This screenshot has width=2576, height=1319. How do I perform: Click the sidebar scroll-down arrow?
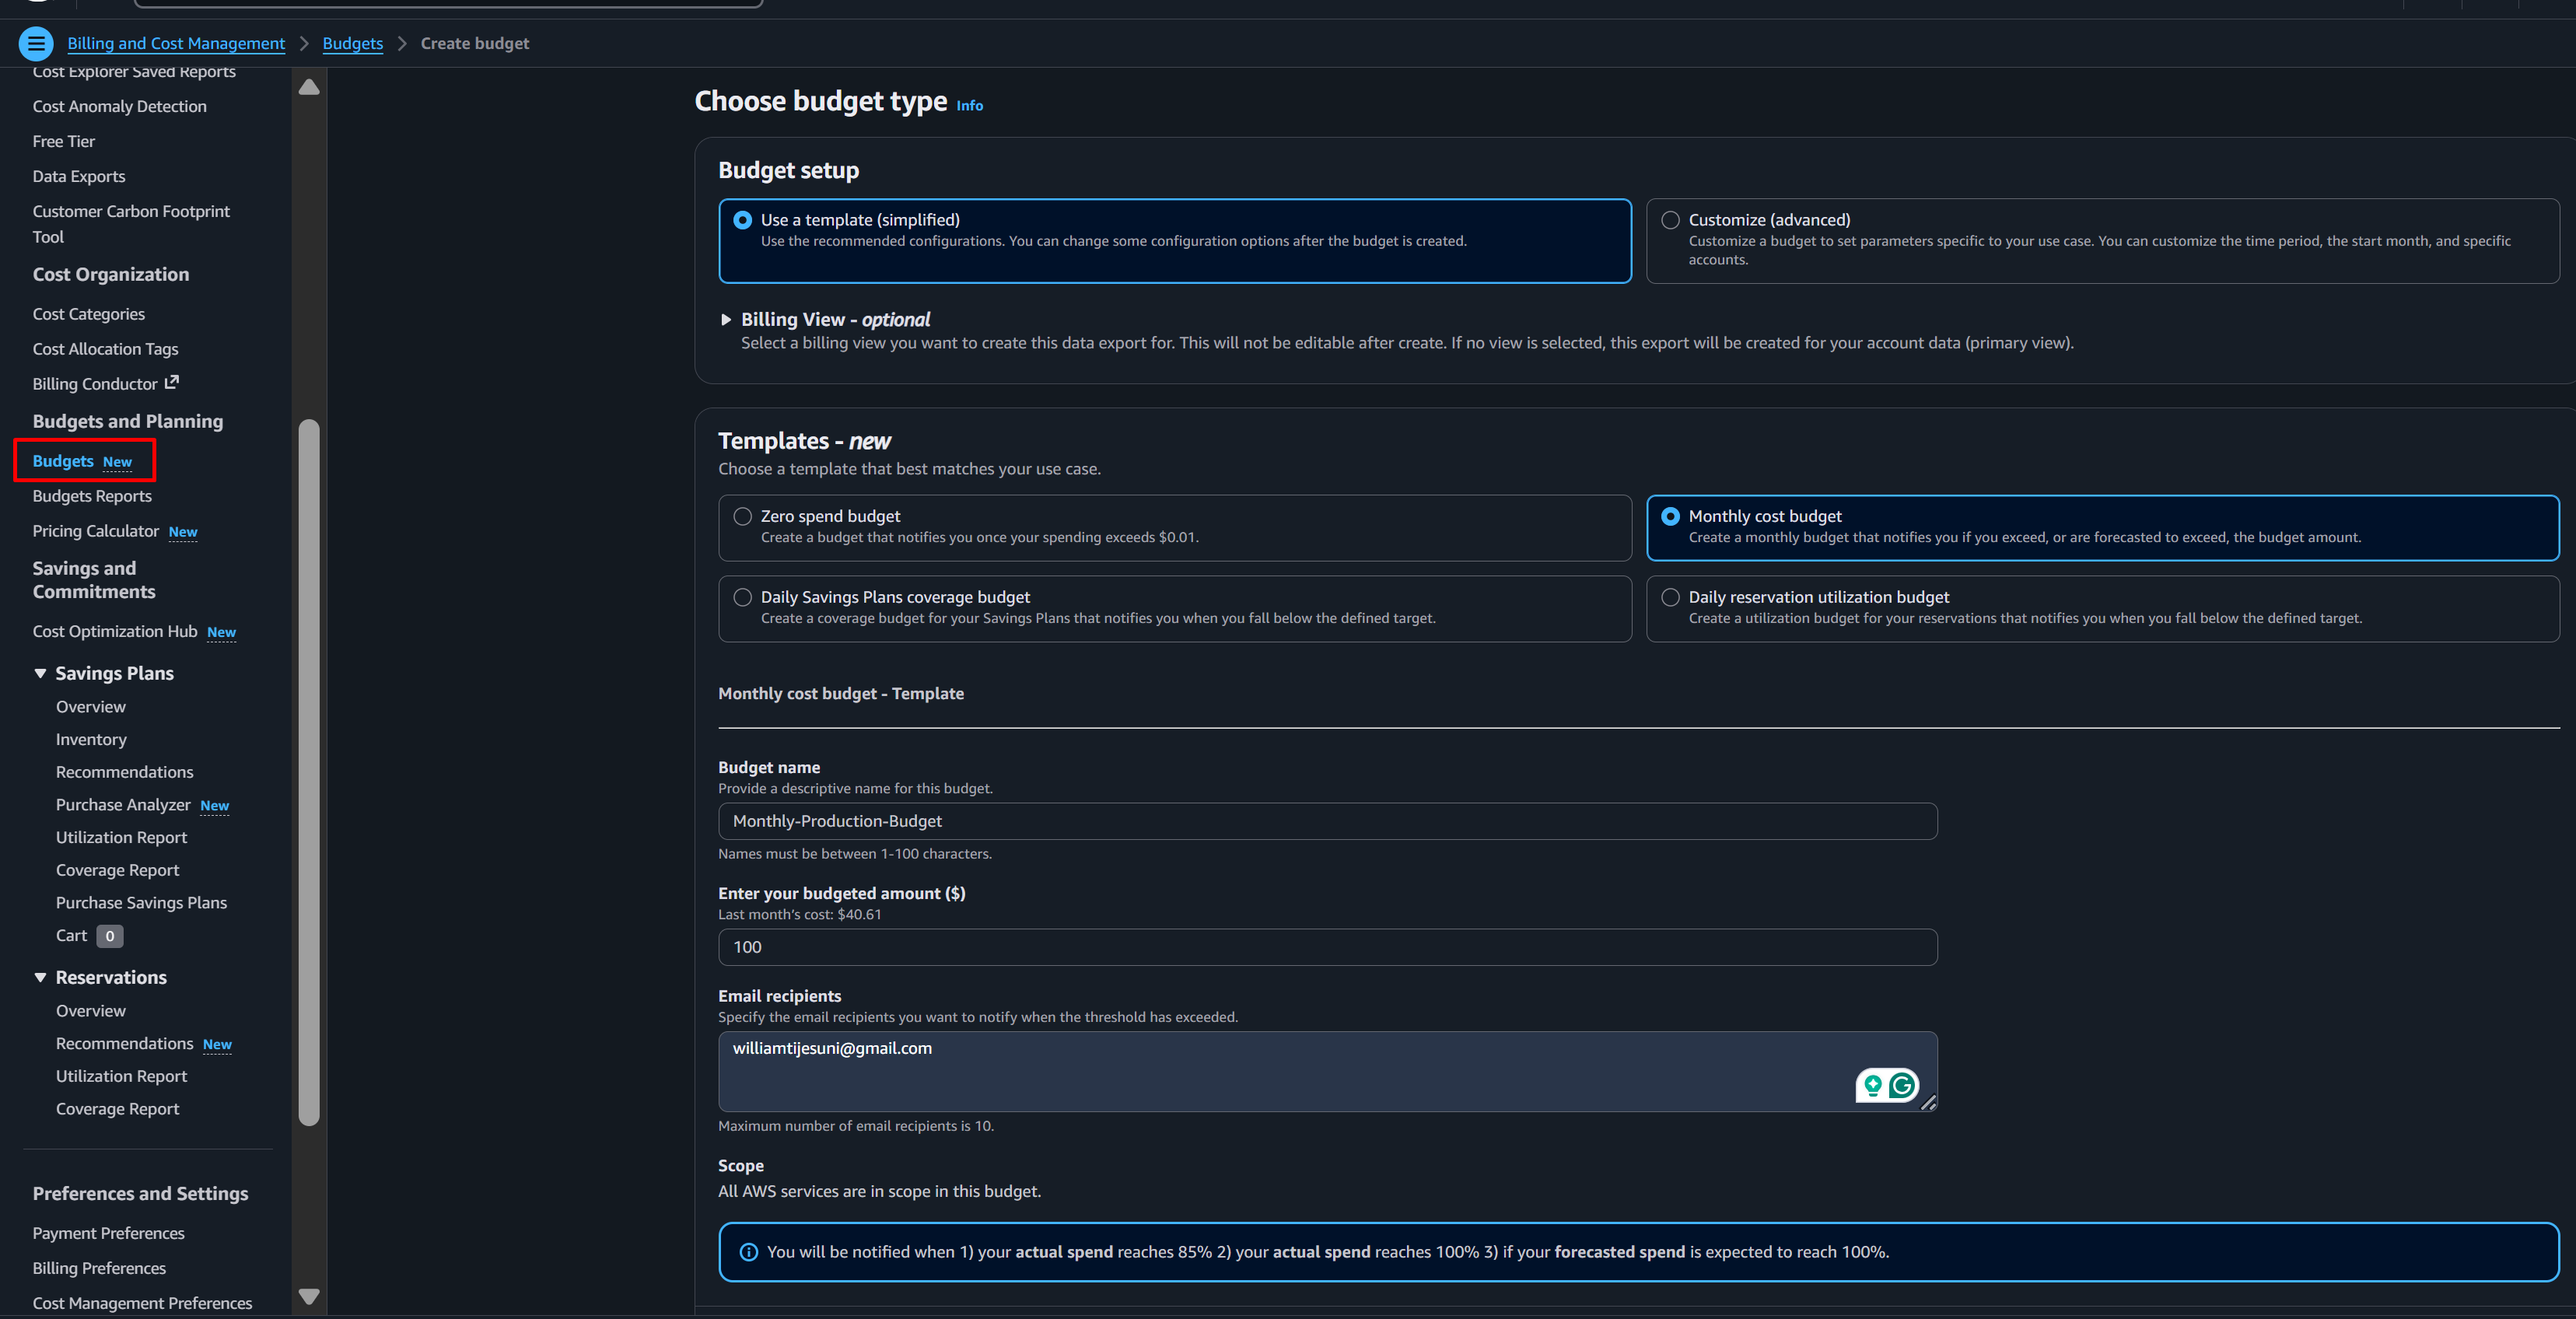(309, 1296)
